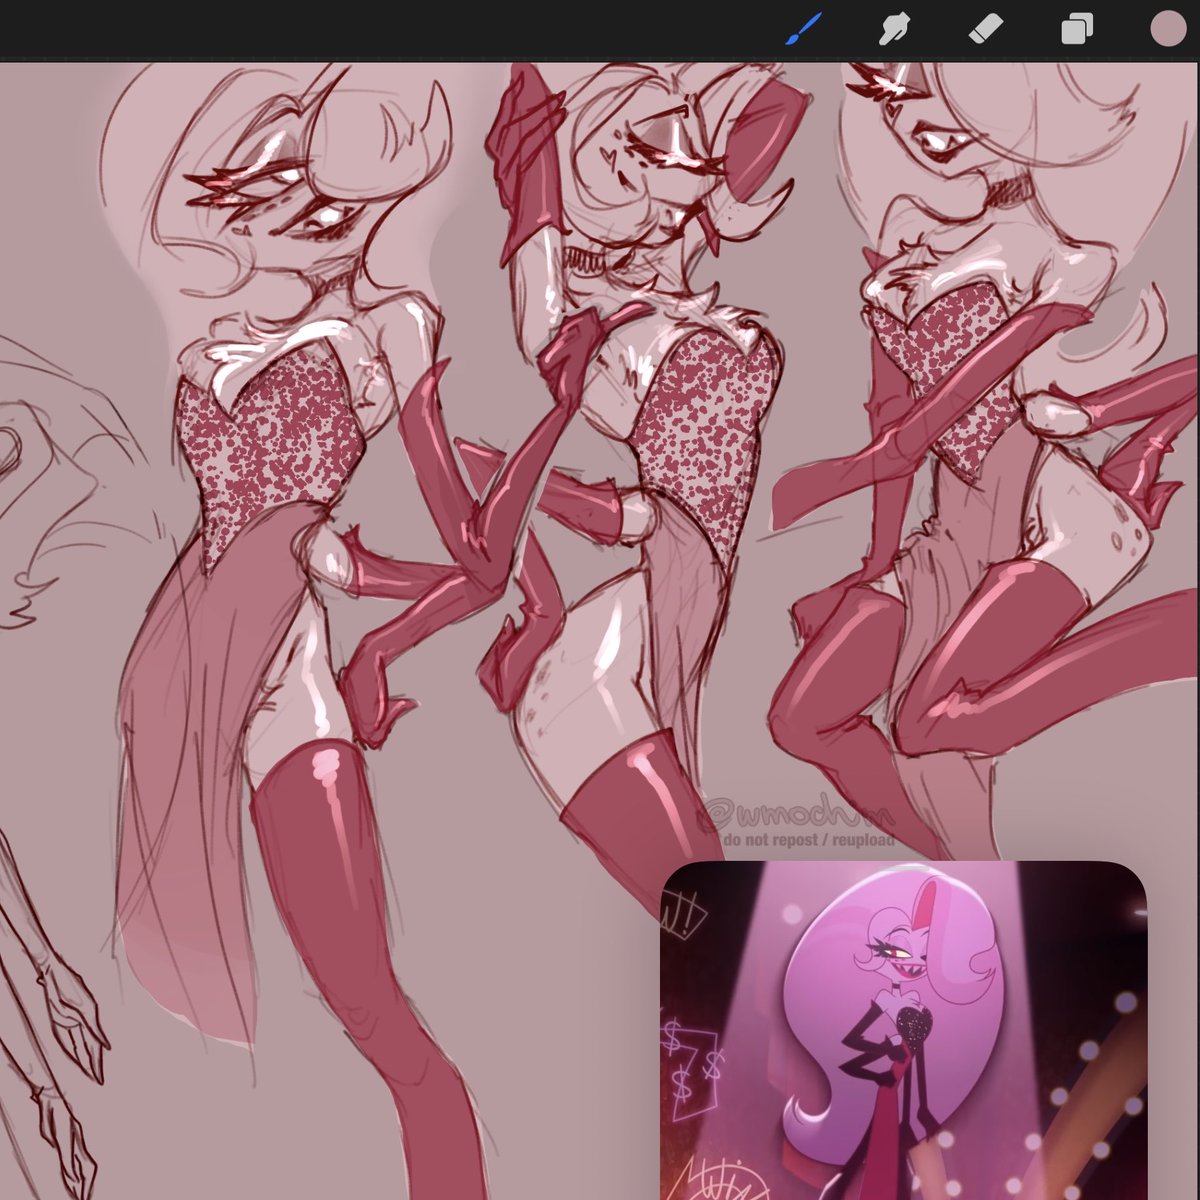1200x1200 pixels.
Task: Select the Eraser tool
Action: pos(985,30)
